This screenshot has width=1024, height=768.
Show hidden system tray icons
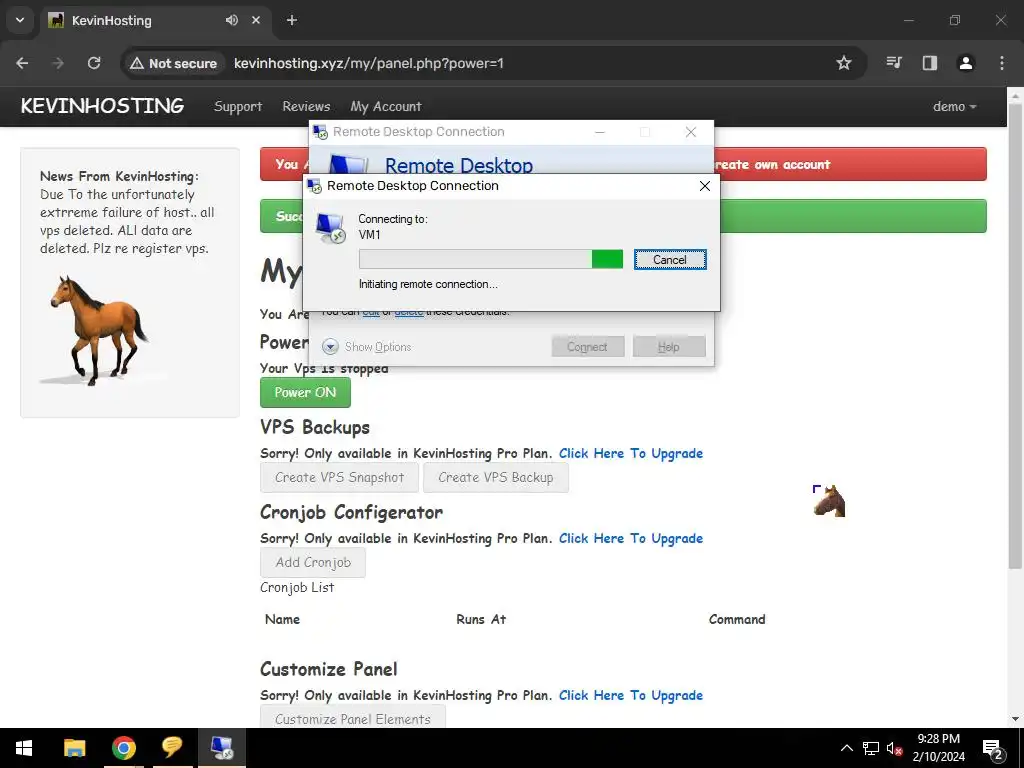point(846,748)
